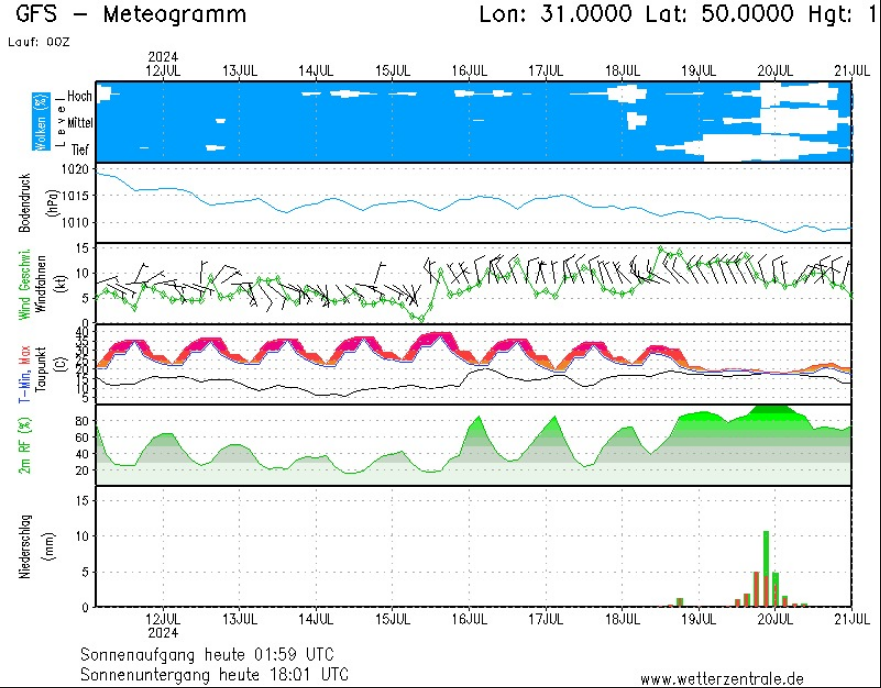Click the 20JUL marker on the bottom date axis
881x688 pixels.
tap(775, 618)
